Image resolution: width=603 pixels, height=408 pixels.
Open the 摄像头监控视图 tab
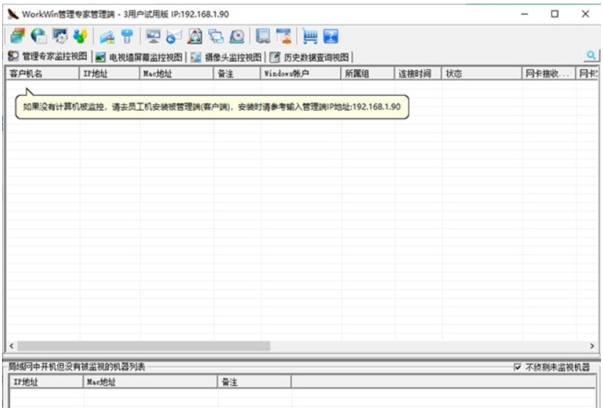pyautogui.click(x=226, y=57)
